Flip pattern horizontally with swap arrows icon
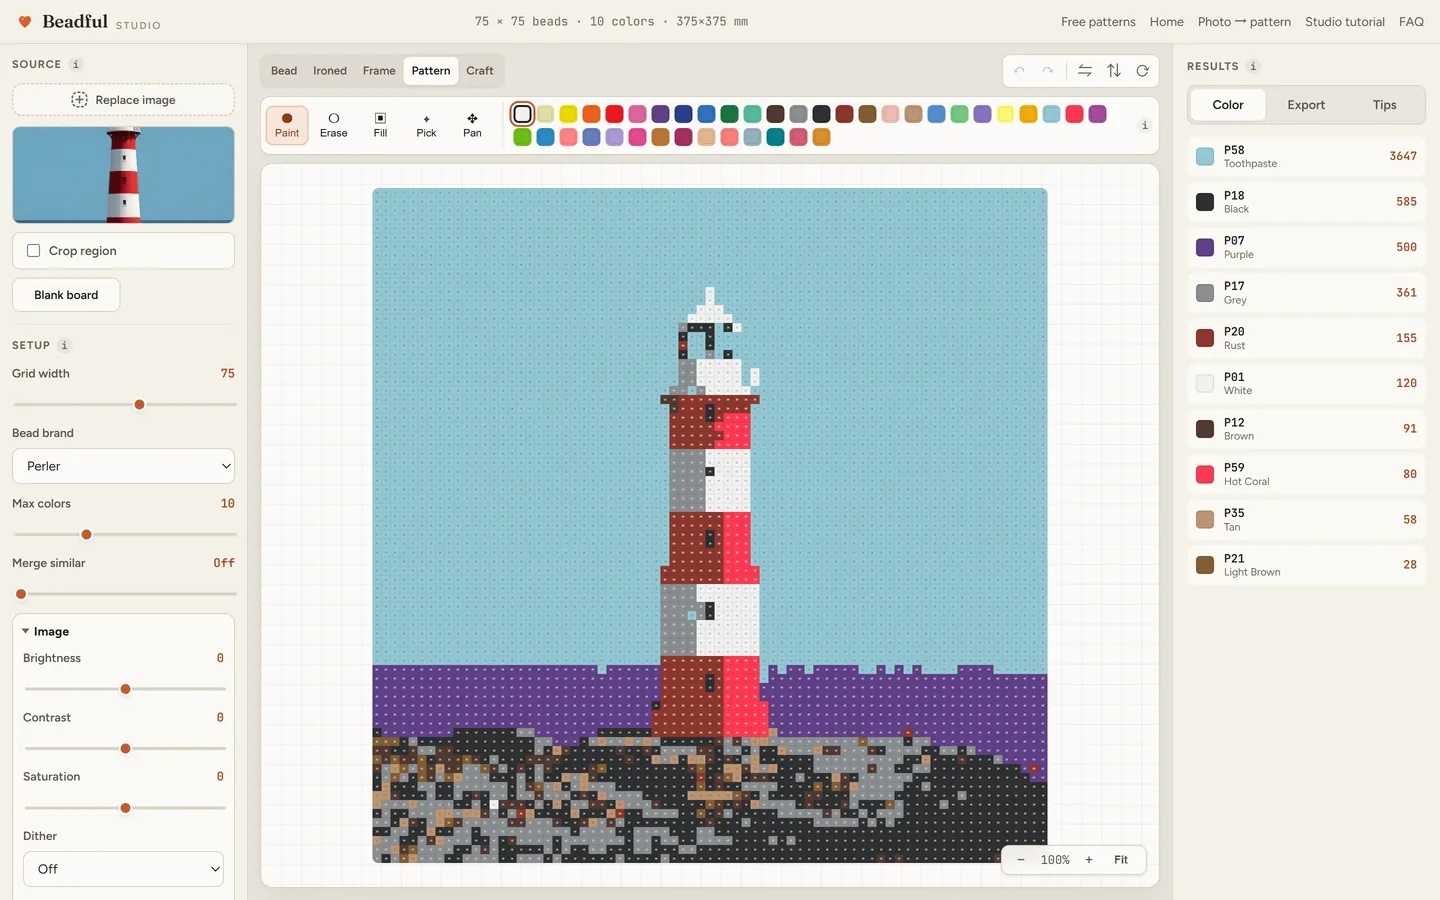The height and width of the screenshot is (900, 1440). click(x=1085, y=71)
